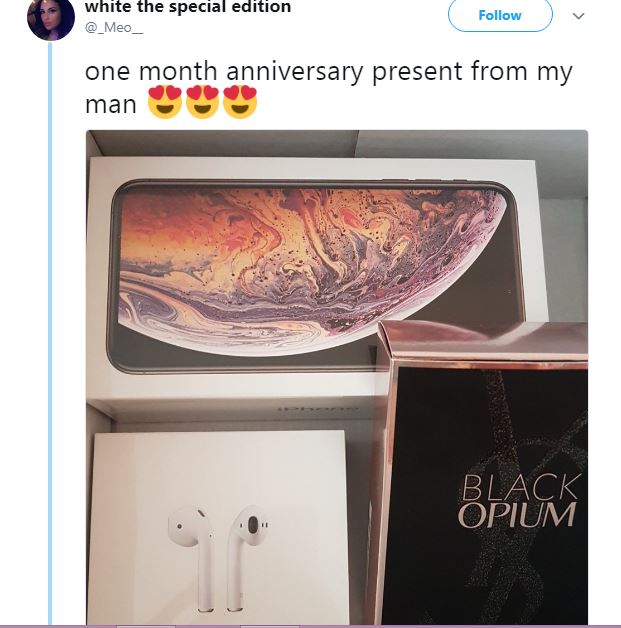Open the tweet options chevron menu
The image size is (621, 628).
pyautogui.click(x=579, y=16)
